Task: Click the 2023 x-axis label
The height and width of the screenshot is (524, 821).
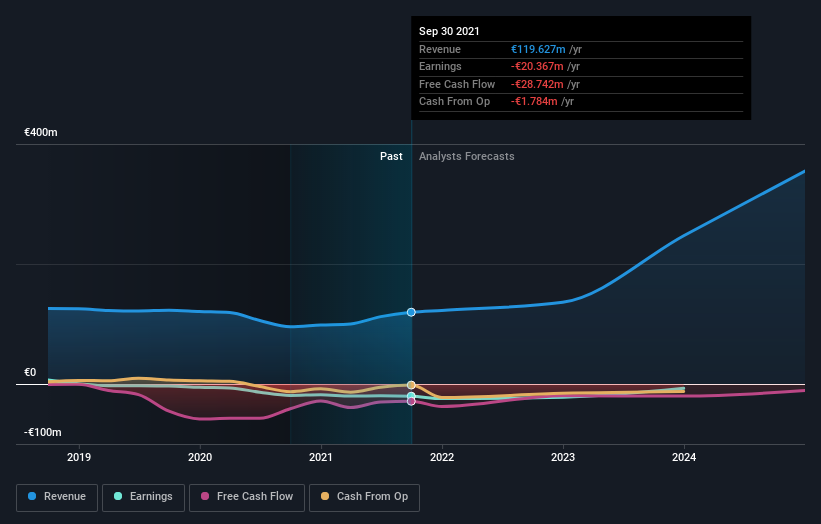Action: point(563,457)
